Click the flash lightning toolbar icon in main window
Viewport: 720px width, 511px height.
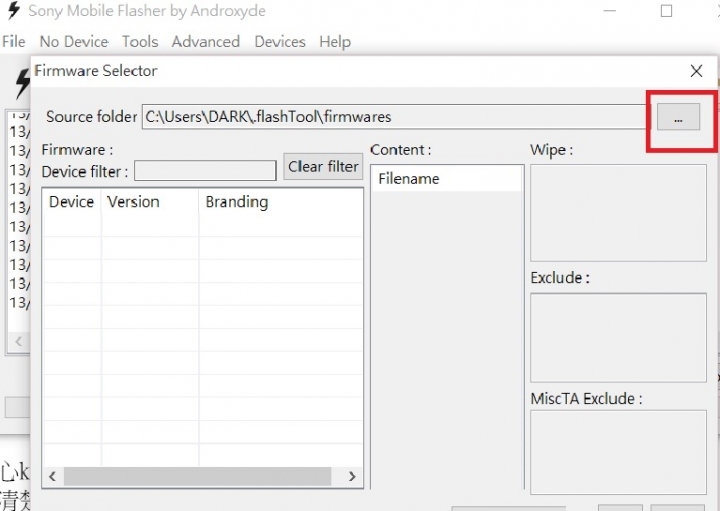tap(22, 84)
